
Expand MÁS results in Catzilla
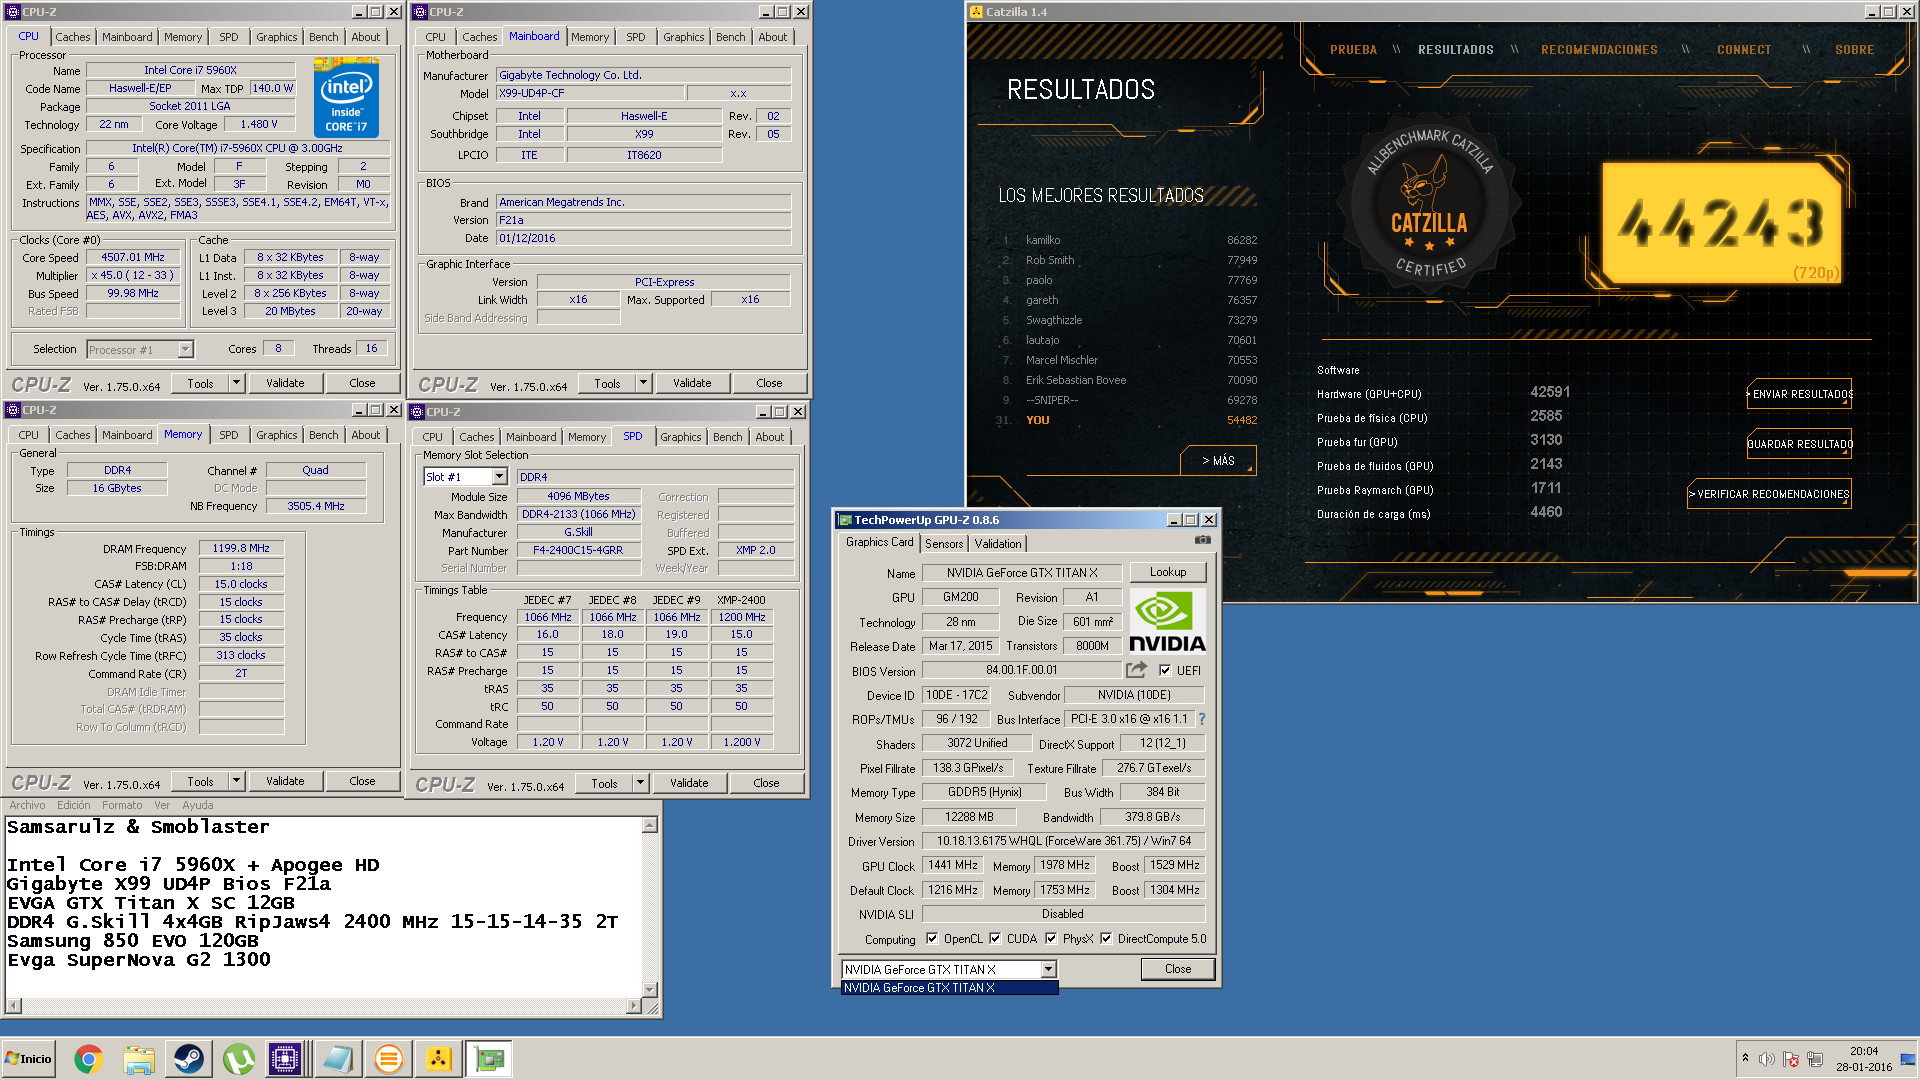point(1218,461)
